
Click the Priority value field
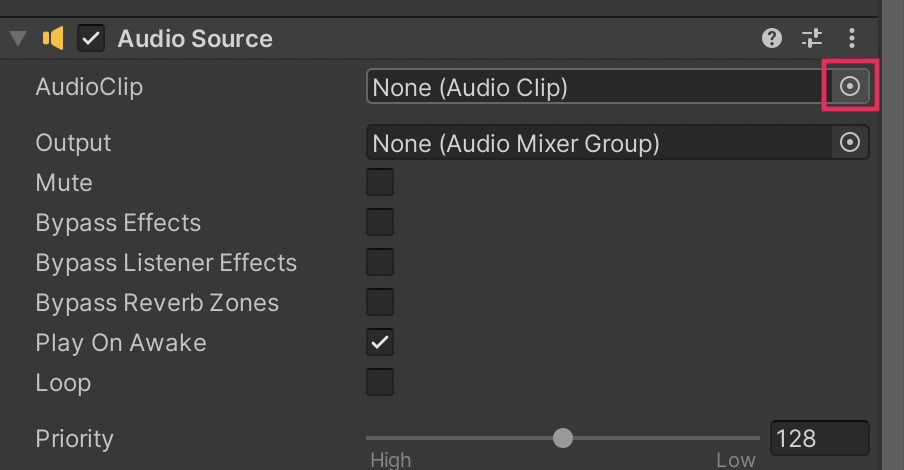819,438
